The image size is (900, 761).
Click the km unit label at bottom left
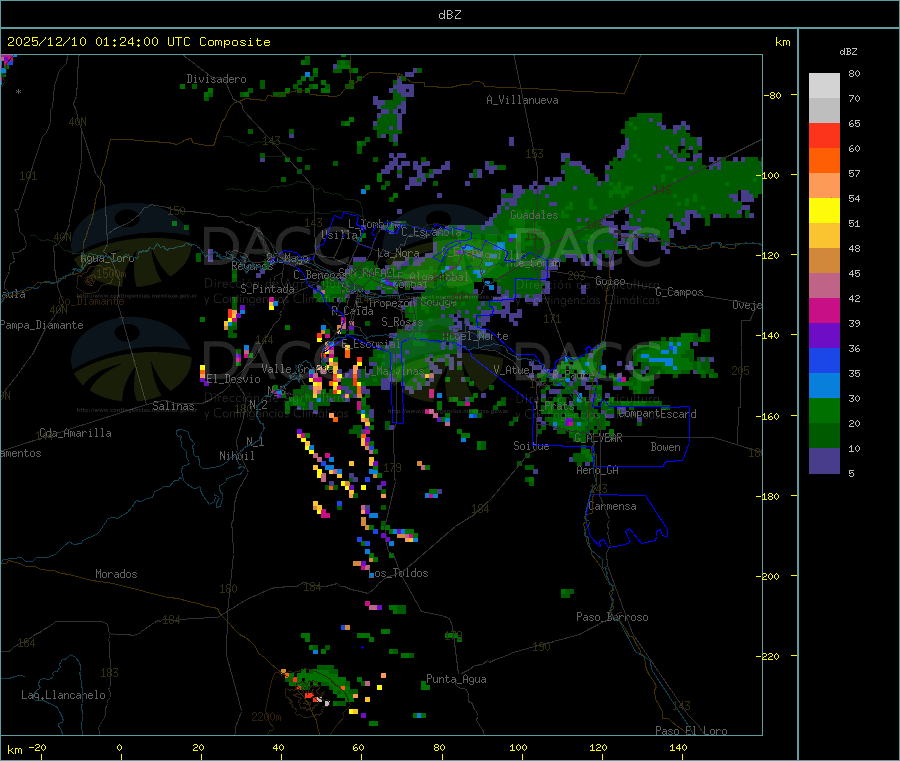[x=14, y=750]
